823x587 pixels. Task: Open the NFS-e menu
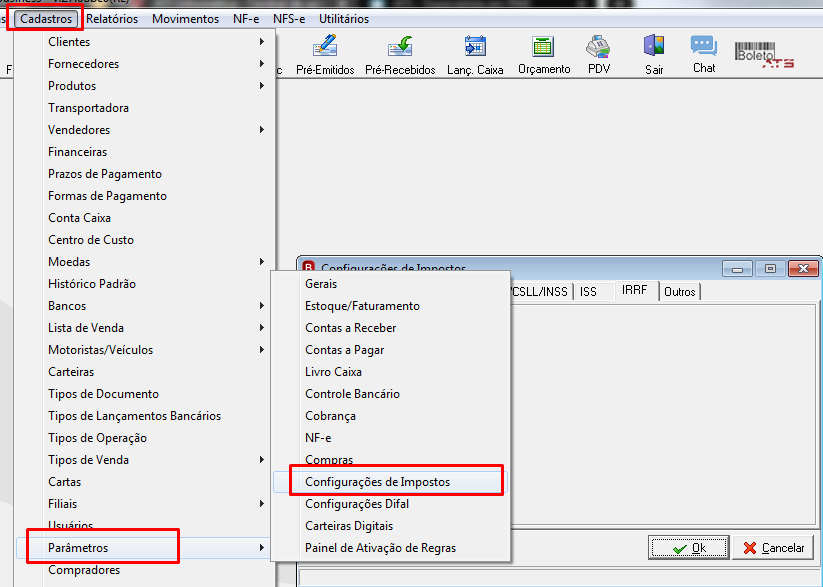(x=289, y=19)
